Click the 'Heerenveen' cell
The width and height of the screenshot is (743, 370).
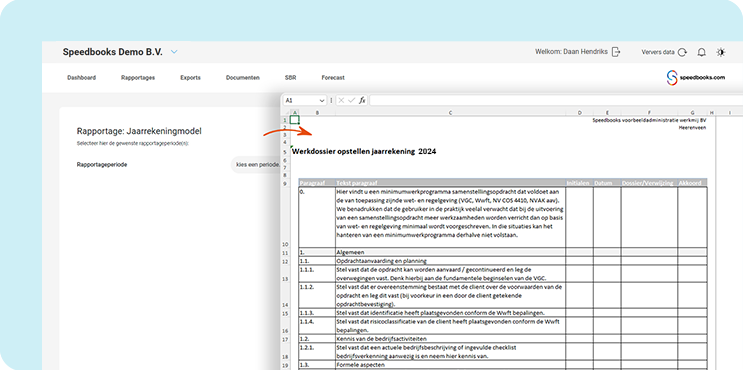(x=692, y=128)
